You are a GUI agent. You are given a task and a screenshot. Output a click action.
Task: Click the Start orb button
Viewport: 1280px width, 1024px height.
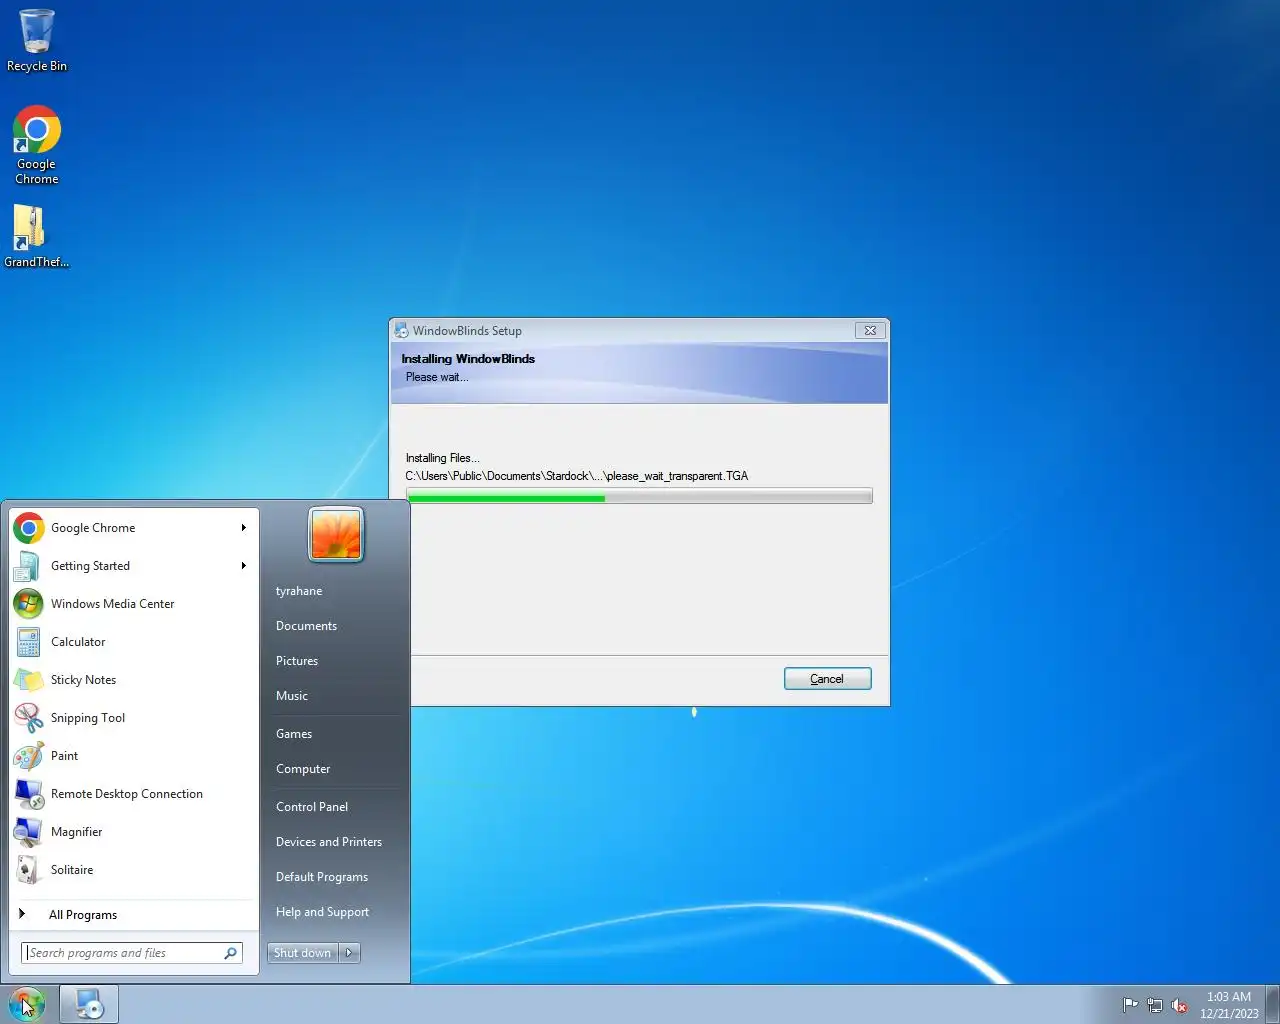point(27,1004)
